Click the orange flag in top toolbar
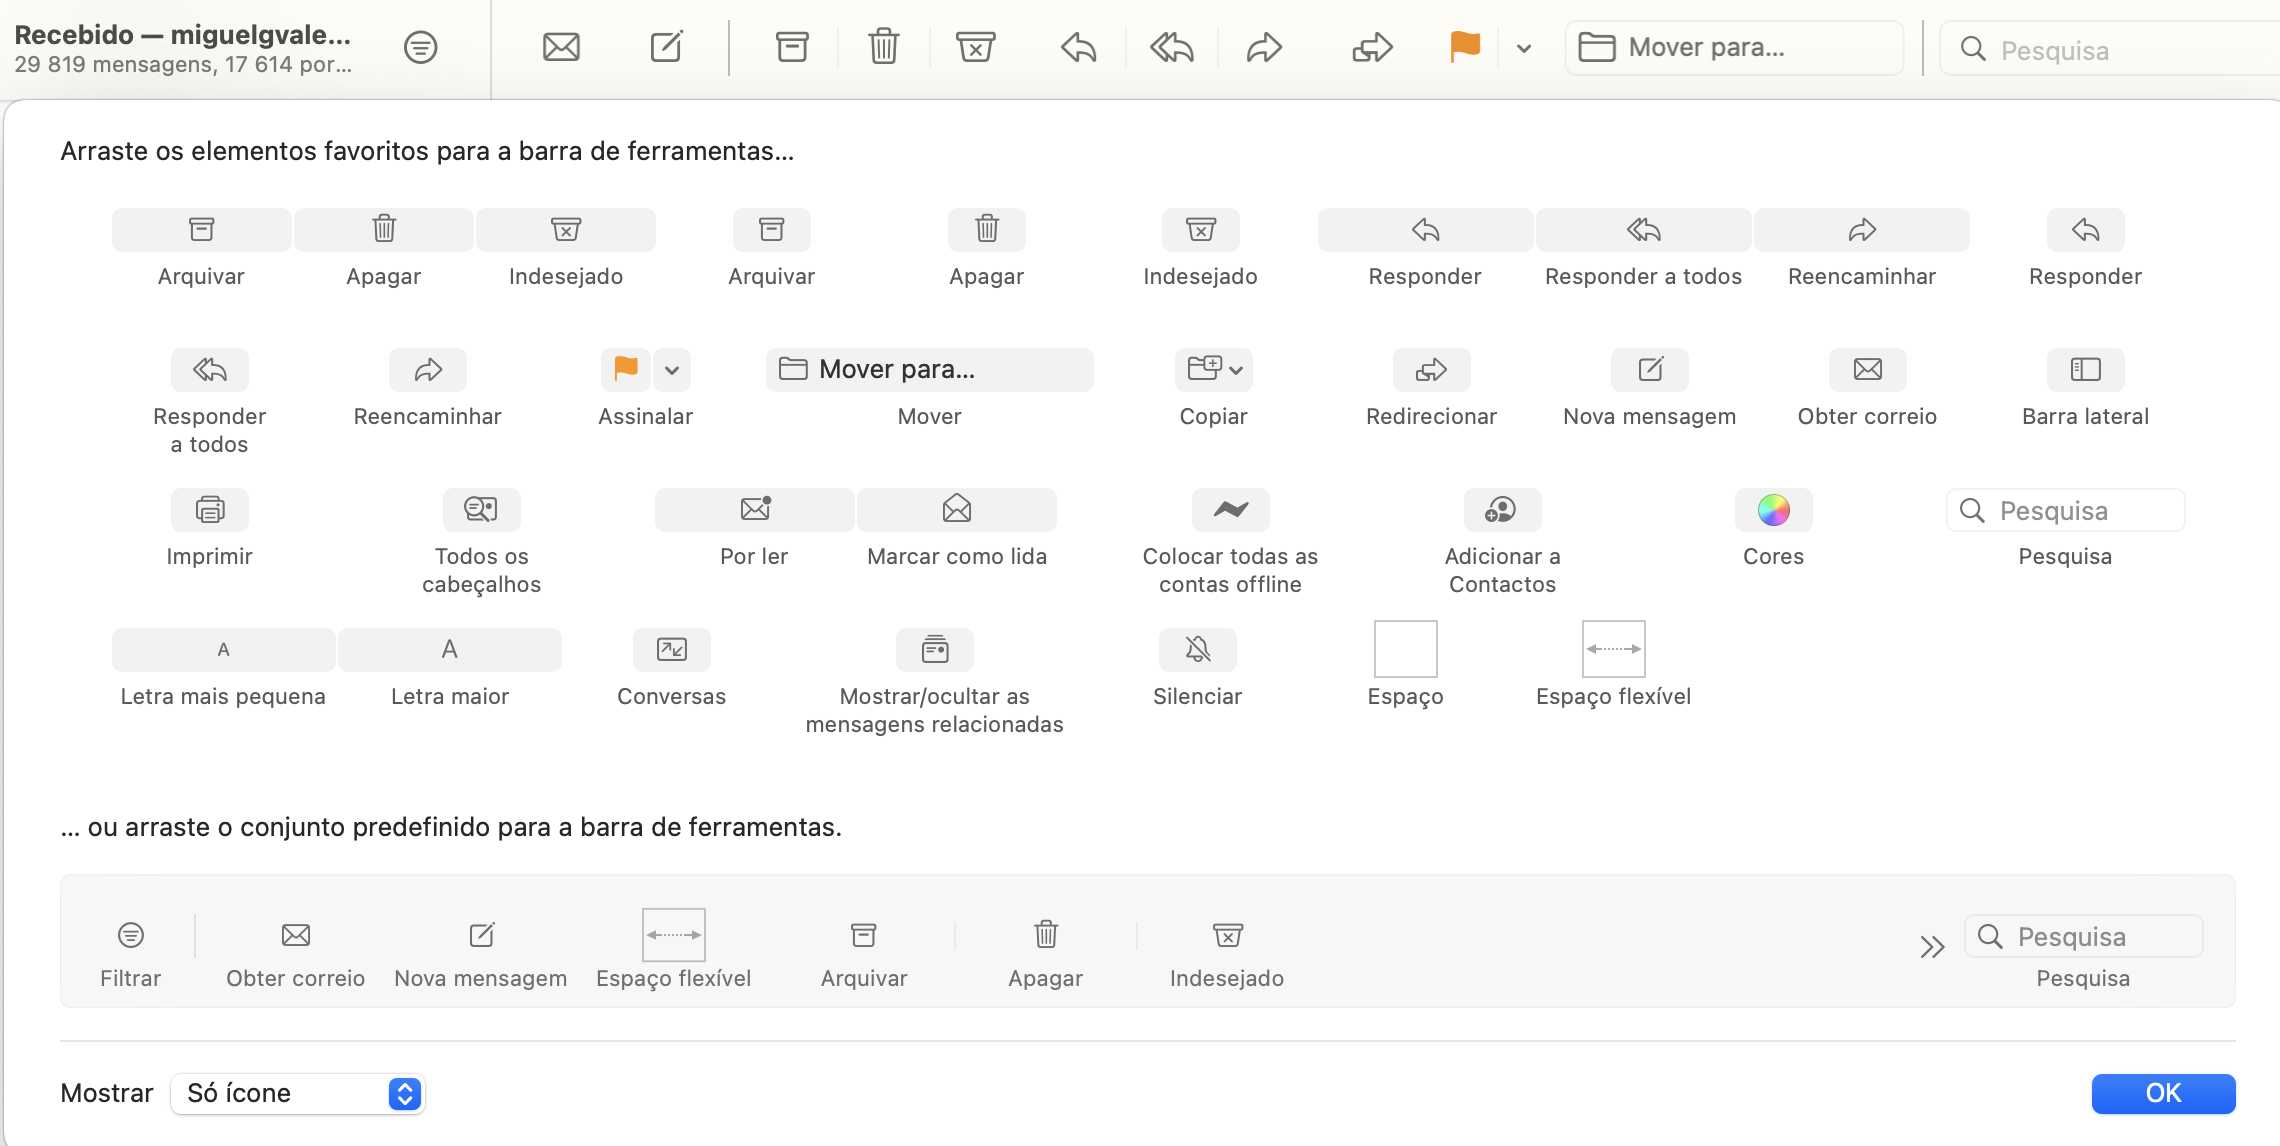 pos(1465,47)
